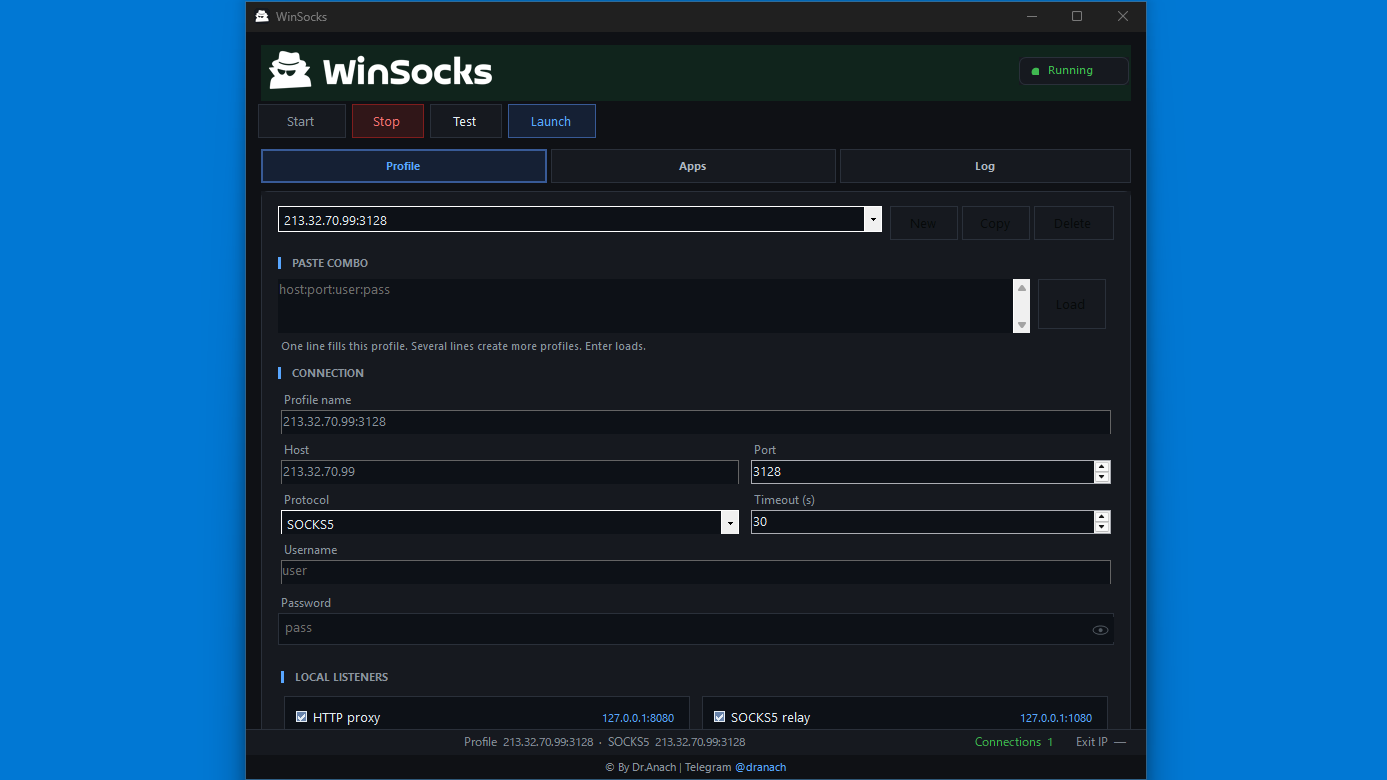Click the Start button
This screenshot has height=780, width=1387.
pyautogui.click(x=301, y=121)
